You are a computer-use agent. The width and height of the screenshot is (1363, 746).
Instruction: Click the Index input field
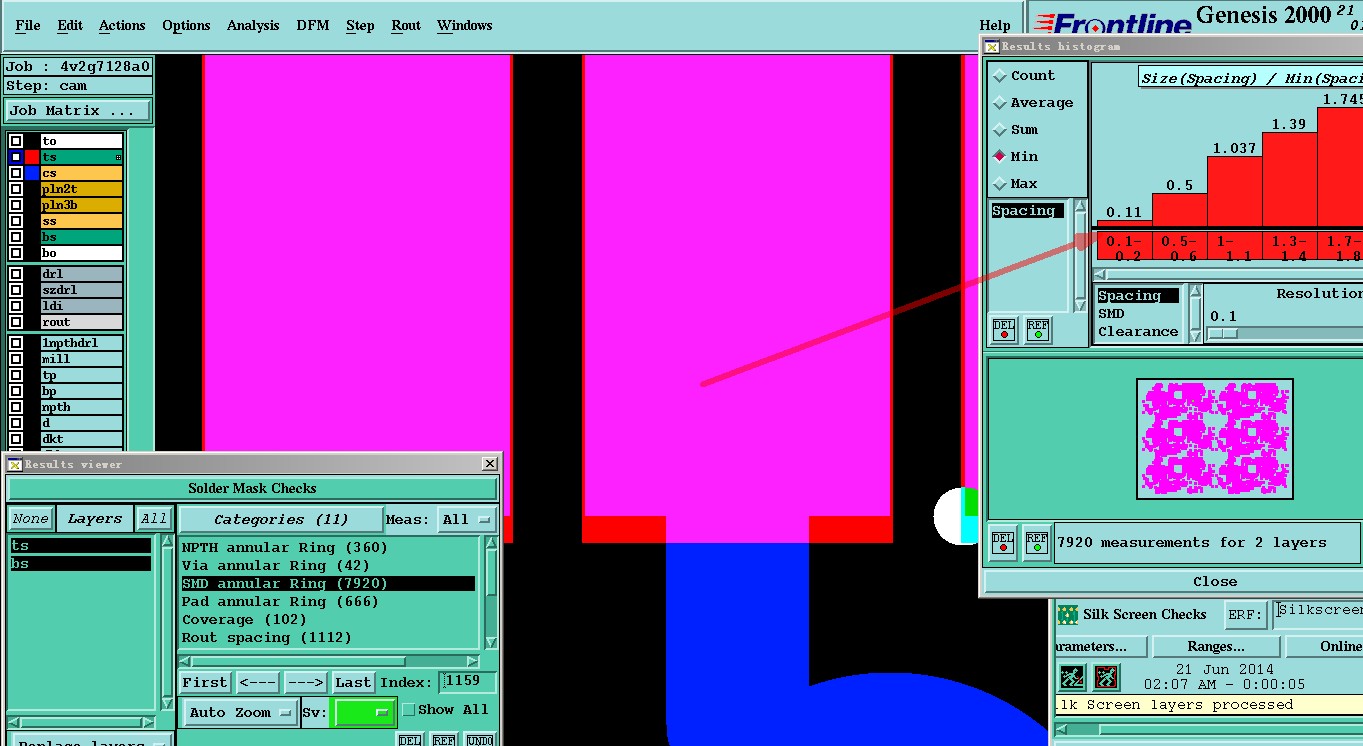coord(468,682)
